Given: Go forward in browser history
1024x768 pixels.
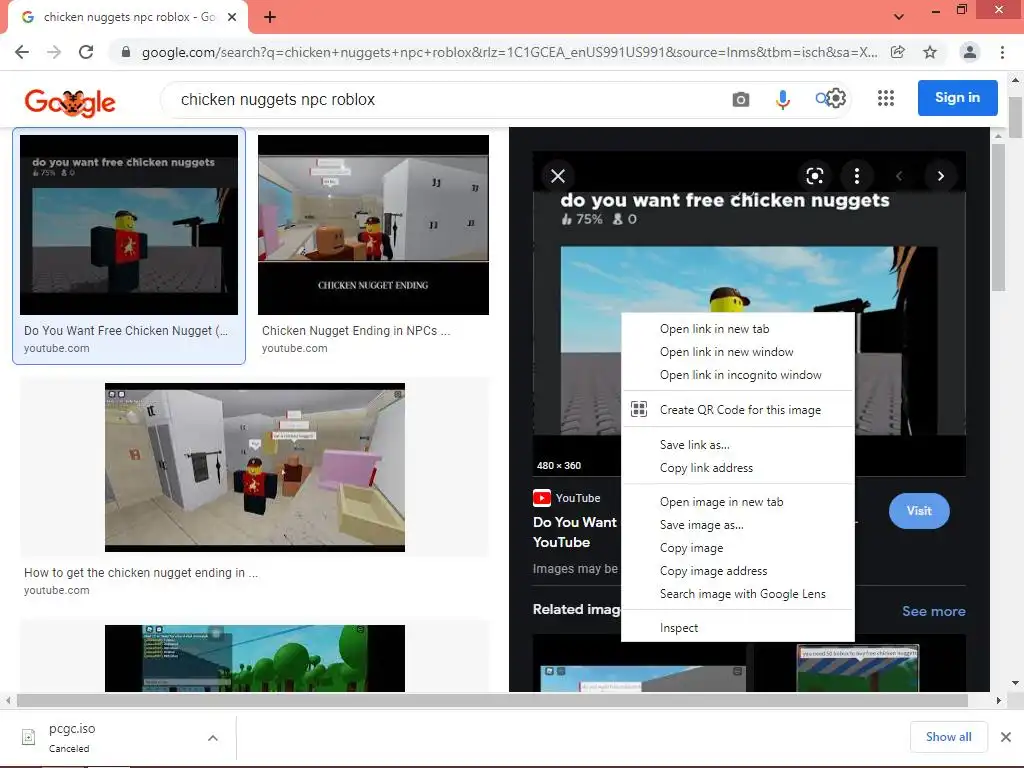Looking at the screenshot, I should coord(54,52).
